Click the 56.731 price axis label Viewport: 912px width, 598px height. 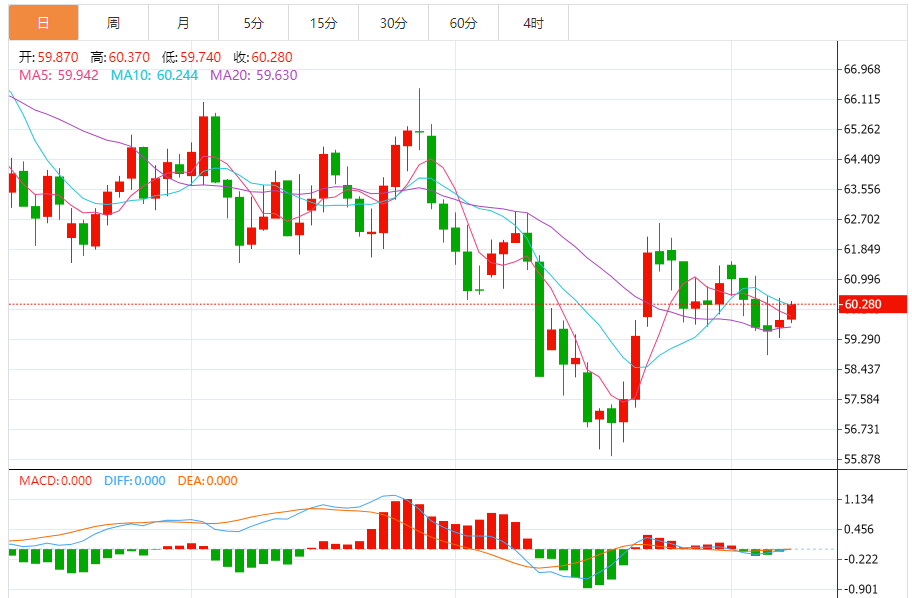862,429
